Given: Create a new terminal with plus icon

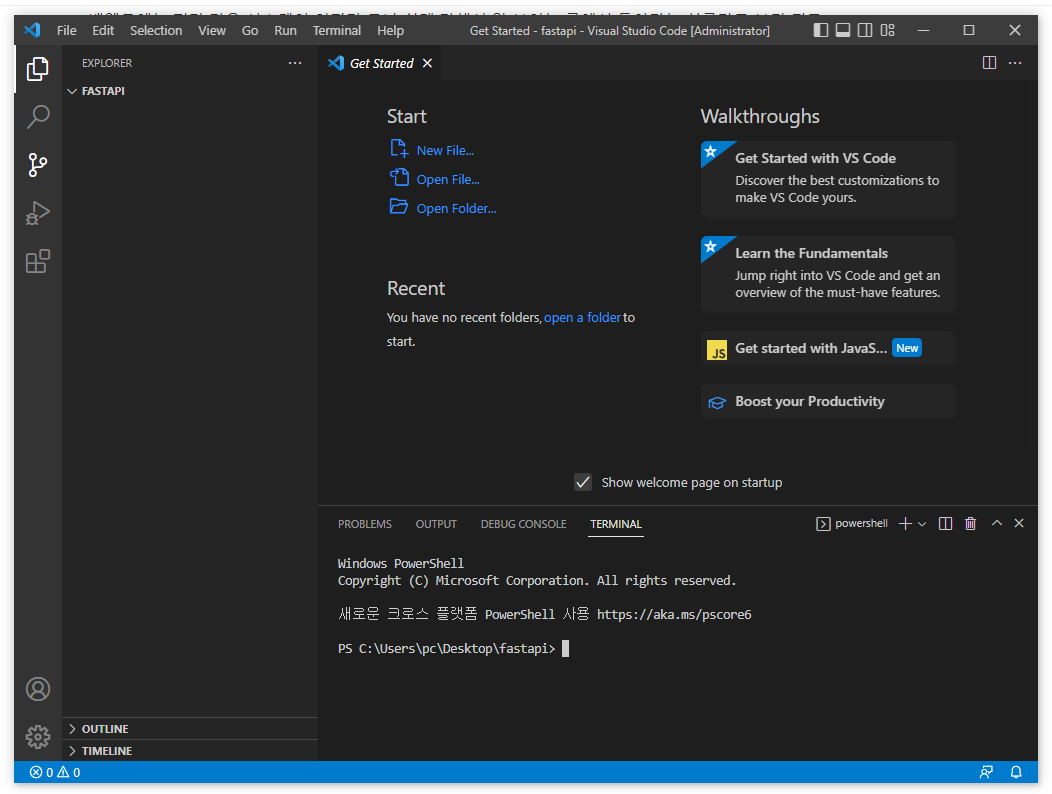Looking at the screenshot, I should click(x=905, y=524).
